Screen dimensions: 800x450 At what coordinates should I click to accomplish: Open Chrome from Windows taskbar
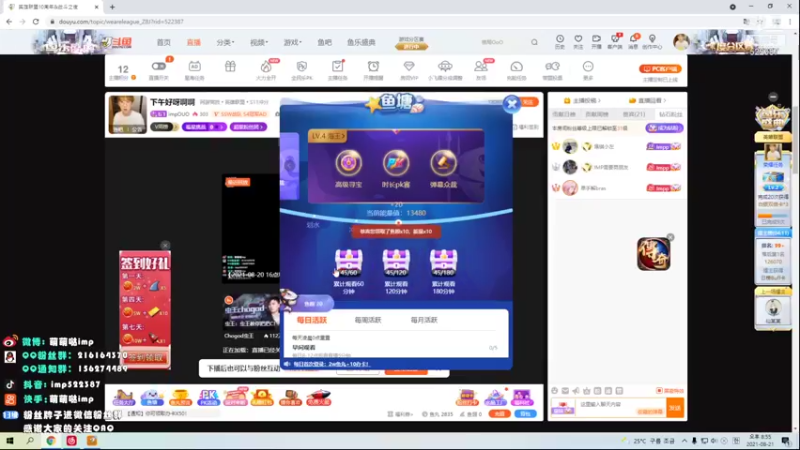pos(51,441)
